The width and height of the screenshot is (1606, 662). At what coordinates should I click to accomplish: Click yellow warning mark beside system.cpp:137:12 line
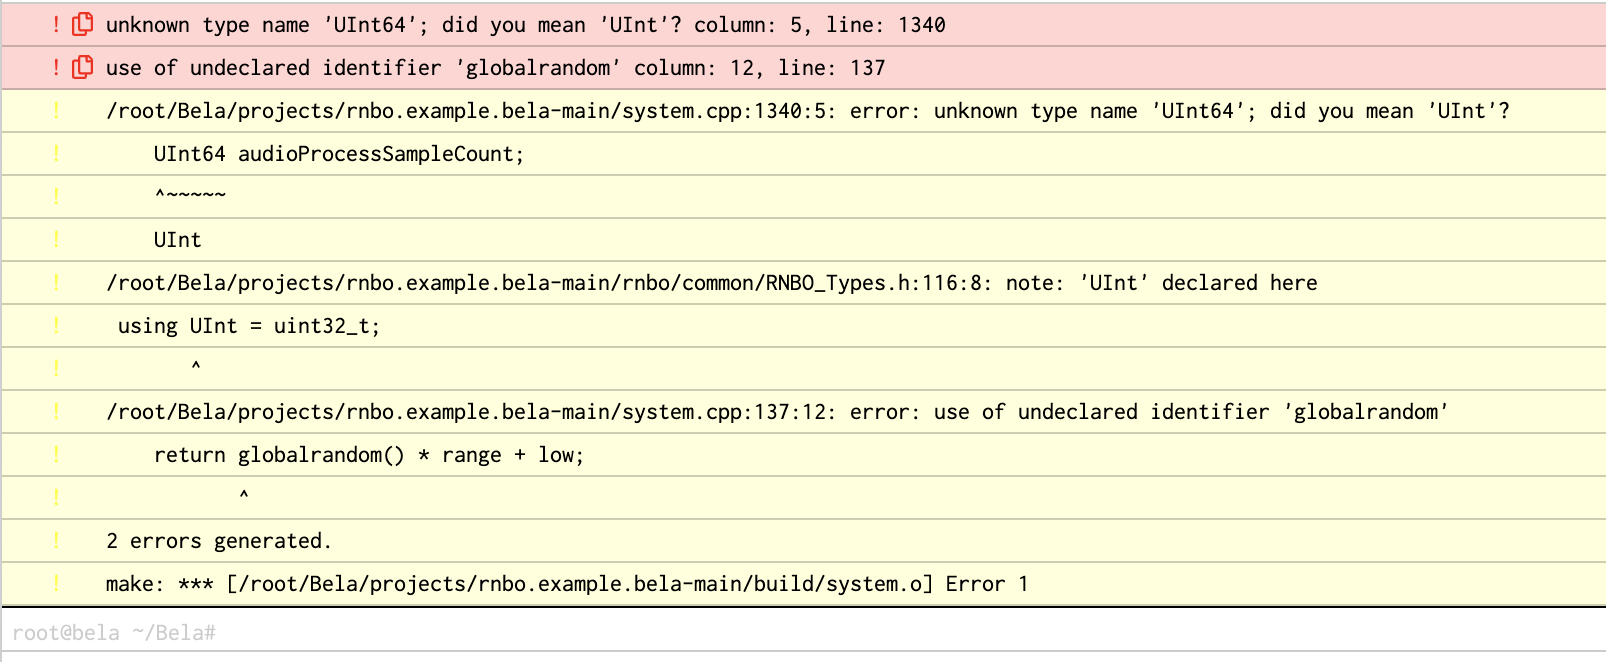(x=56, y=411)
